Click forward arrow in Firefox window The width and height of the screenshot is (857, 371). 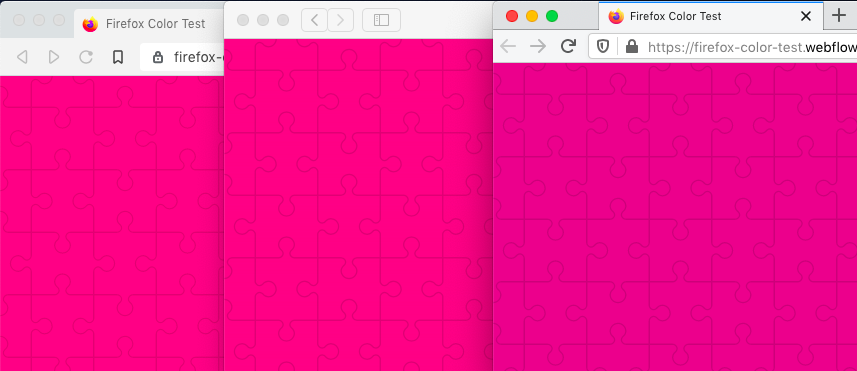[x=538, y=46]
